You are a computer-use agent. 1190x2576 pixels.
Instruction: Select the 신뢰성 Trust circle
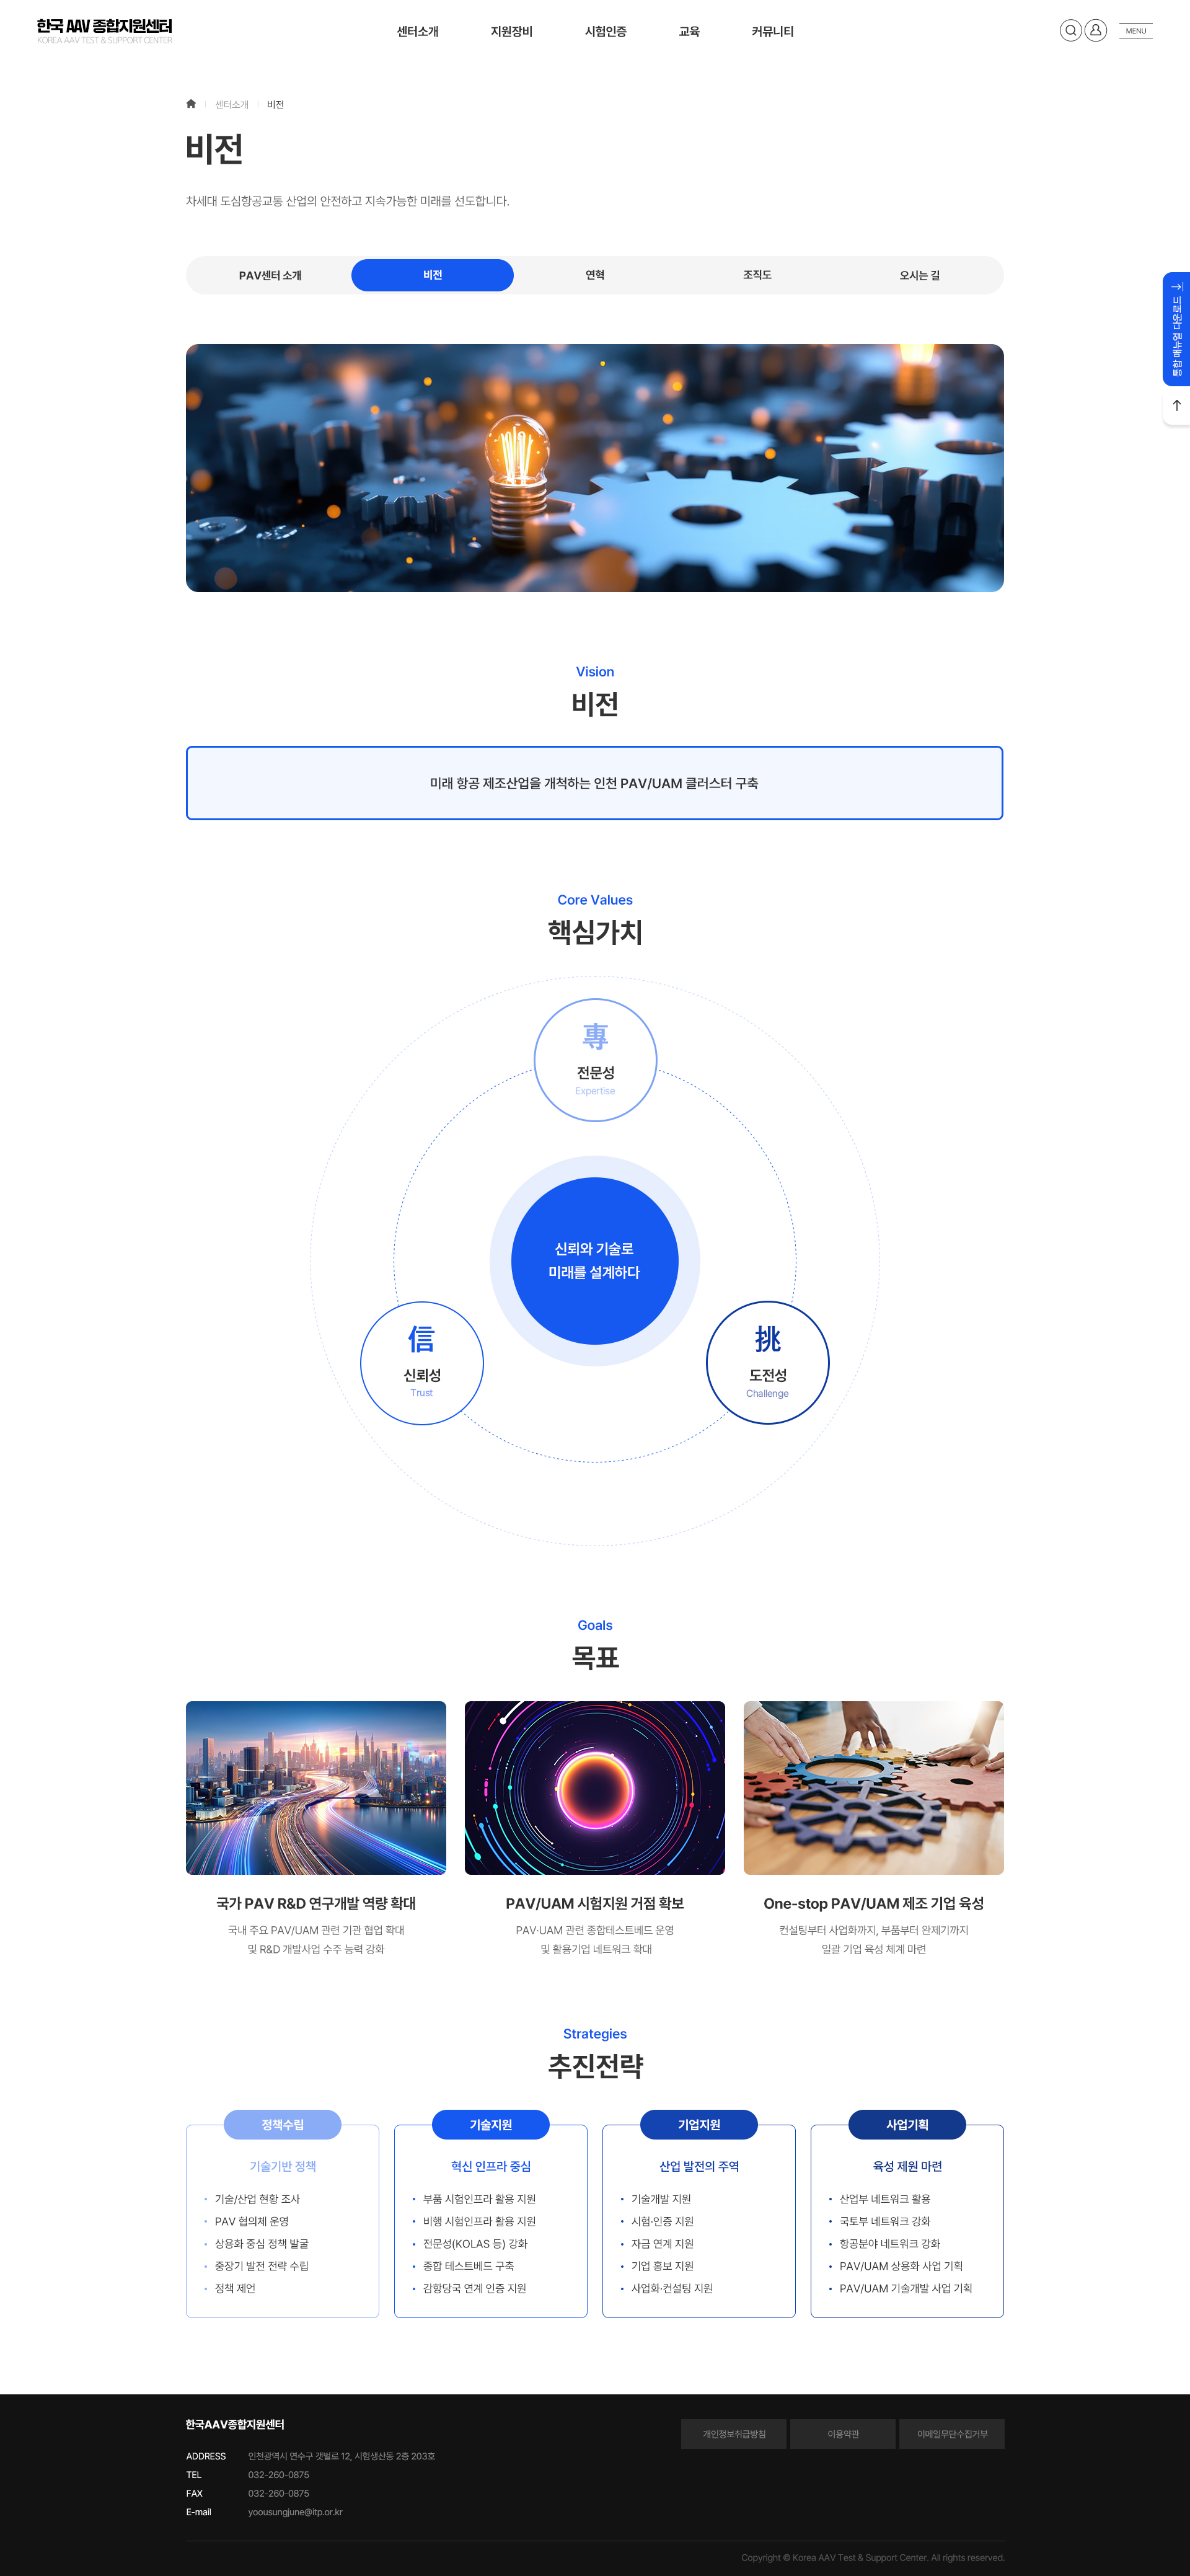coord(422,1363)
